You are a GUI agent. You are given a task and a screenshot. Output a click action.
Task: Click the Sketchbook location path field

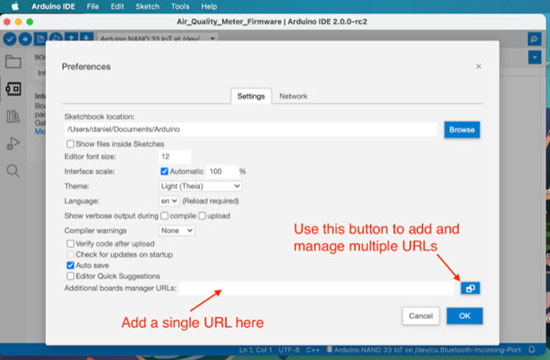(251, 129)
